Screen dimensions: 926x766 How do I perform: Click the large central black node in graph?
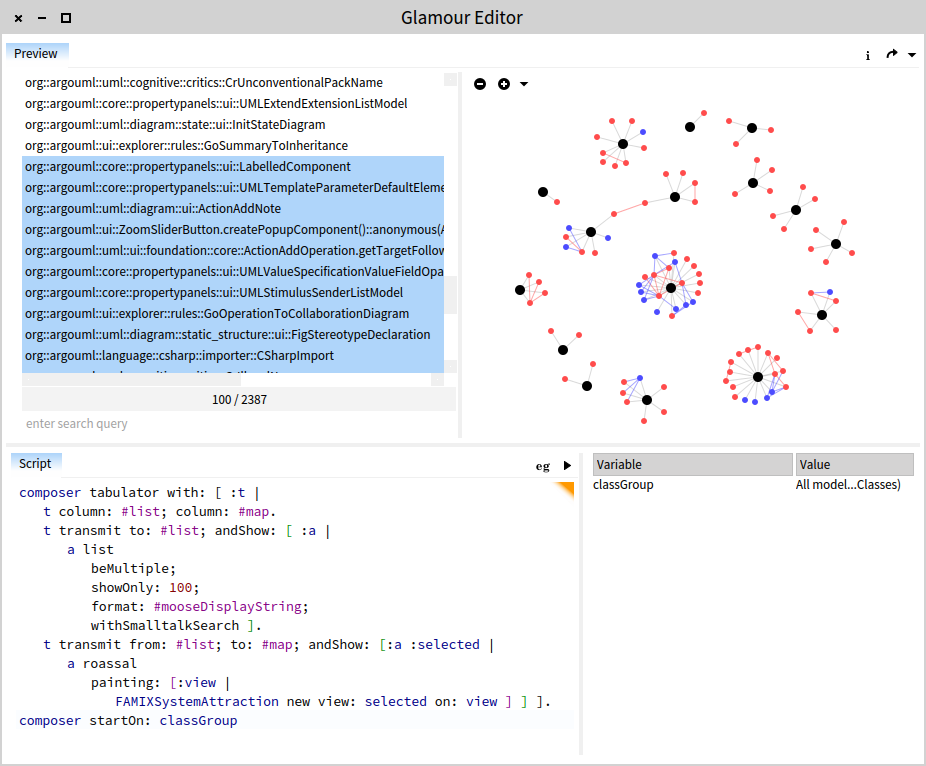[x=671, y=288]
